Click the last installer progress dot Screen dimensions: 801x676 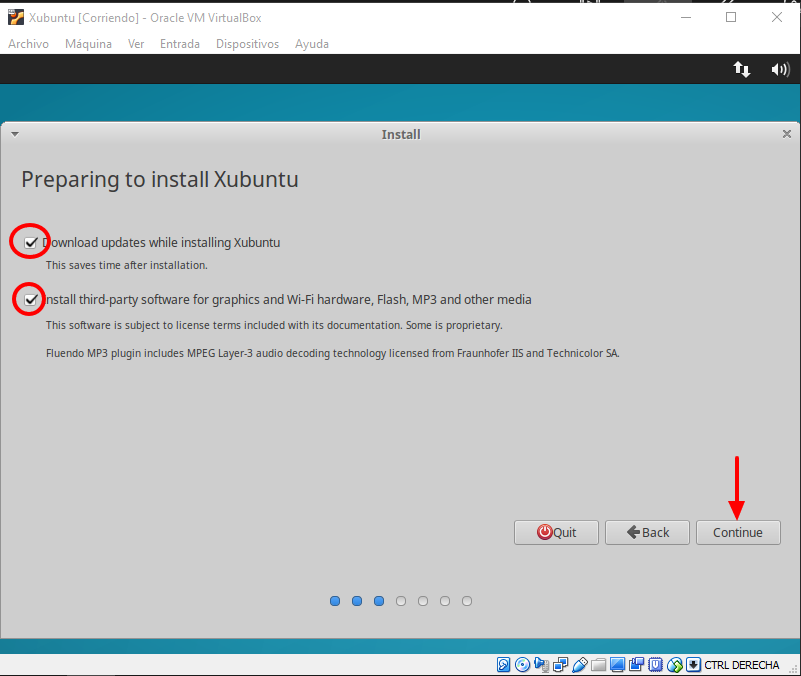coord(467,601)
